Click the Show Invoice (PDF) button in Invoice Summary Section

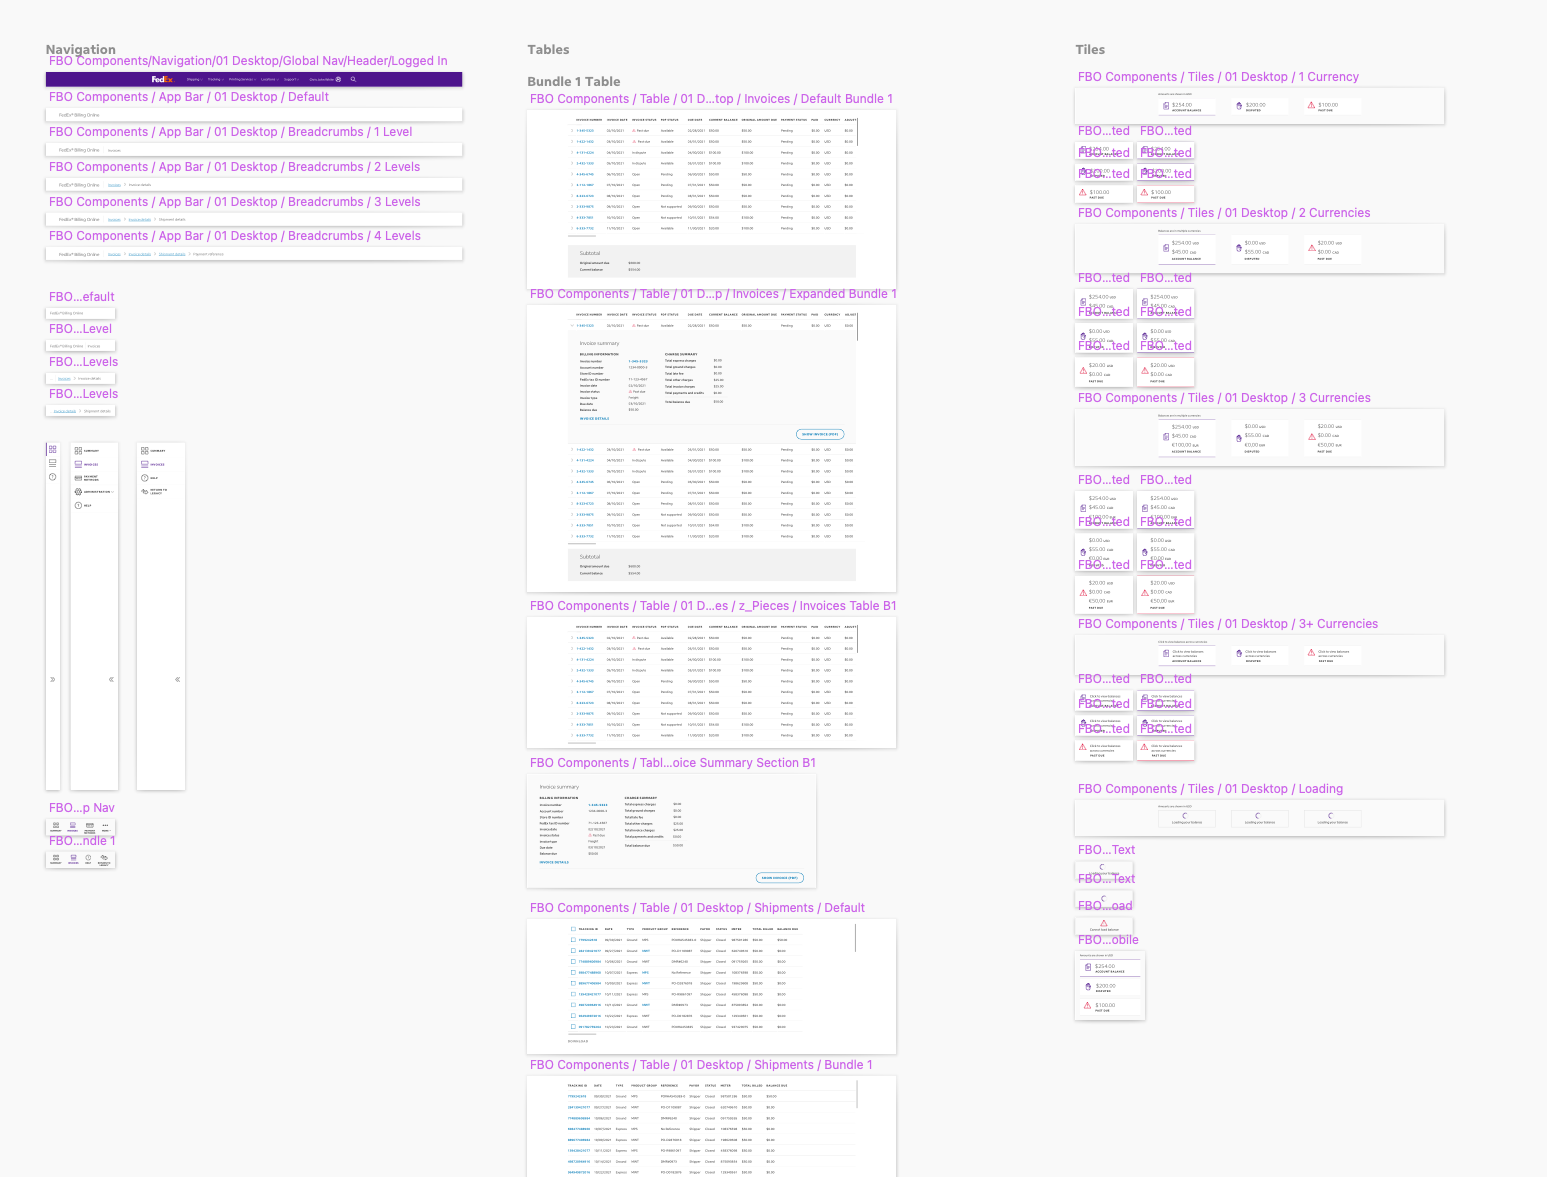click(x=780, y=878)
